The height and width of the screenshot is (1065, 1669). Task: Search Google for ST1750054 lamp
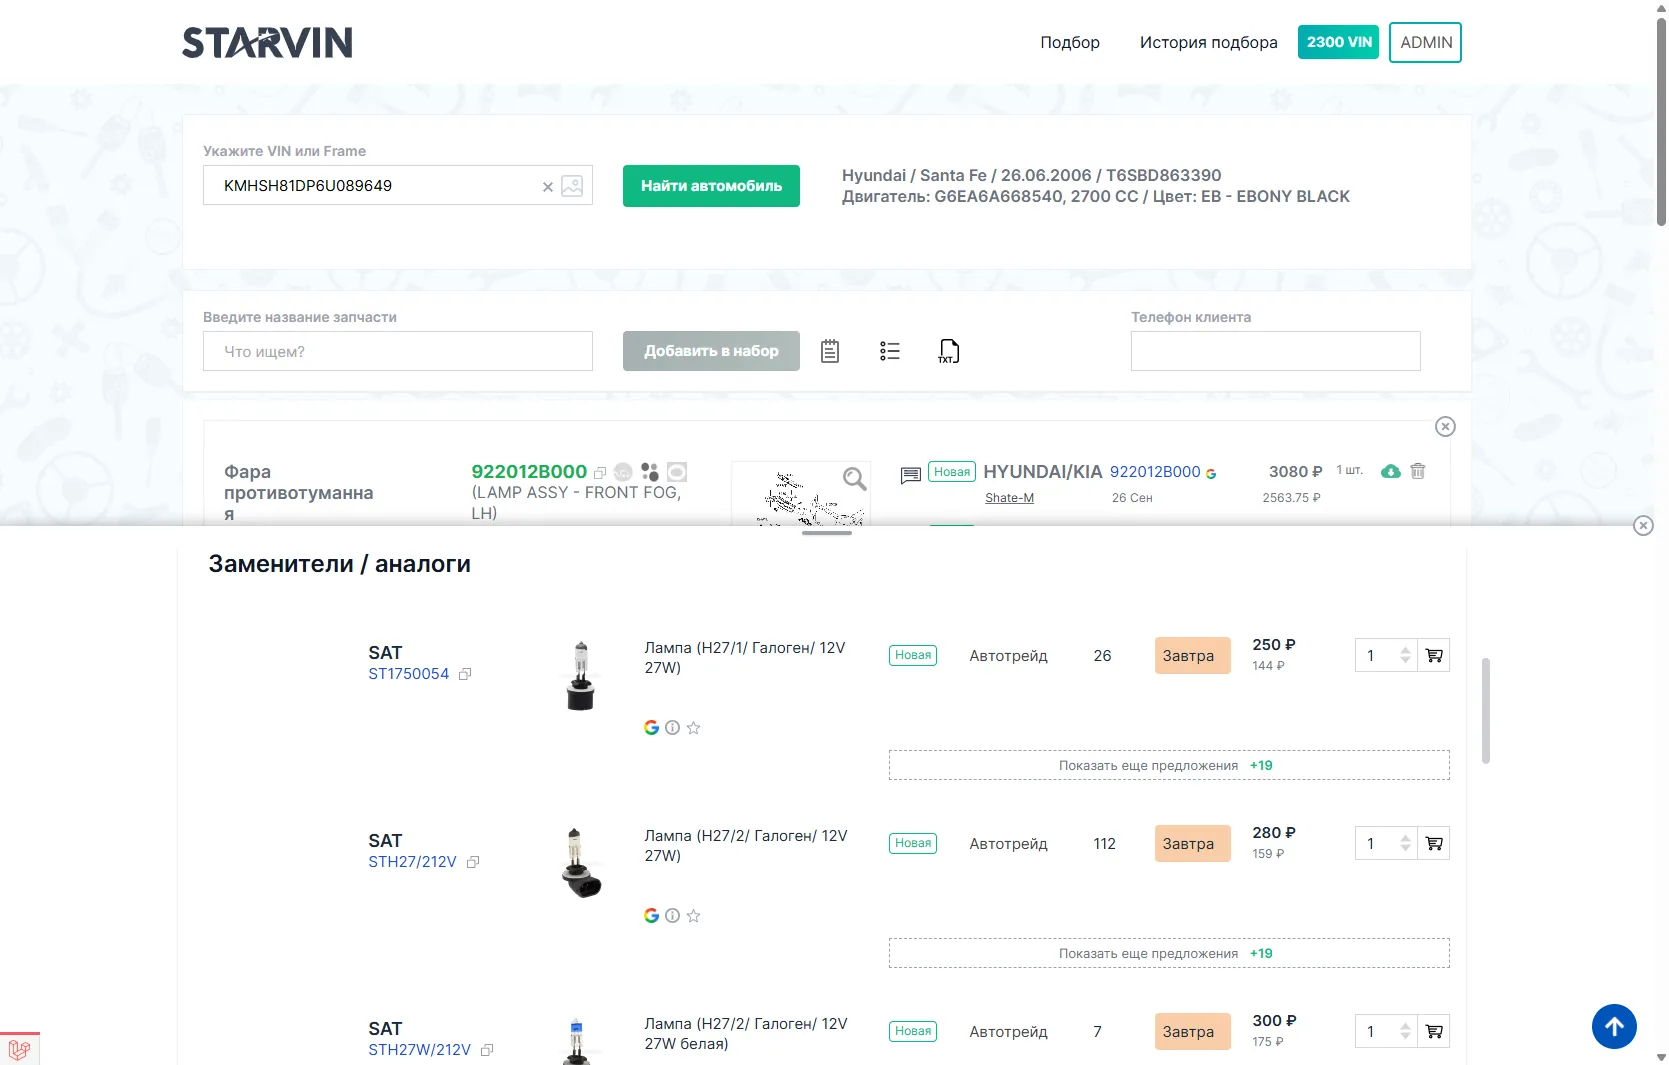651,728
